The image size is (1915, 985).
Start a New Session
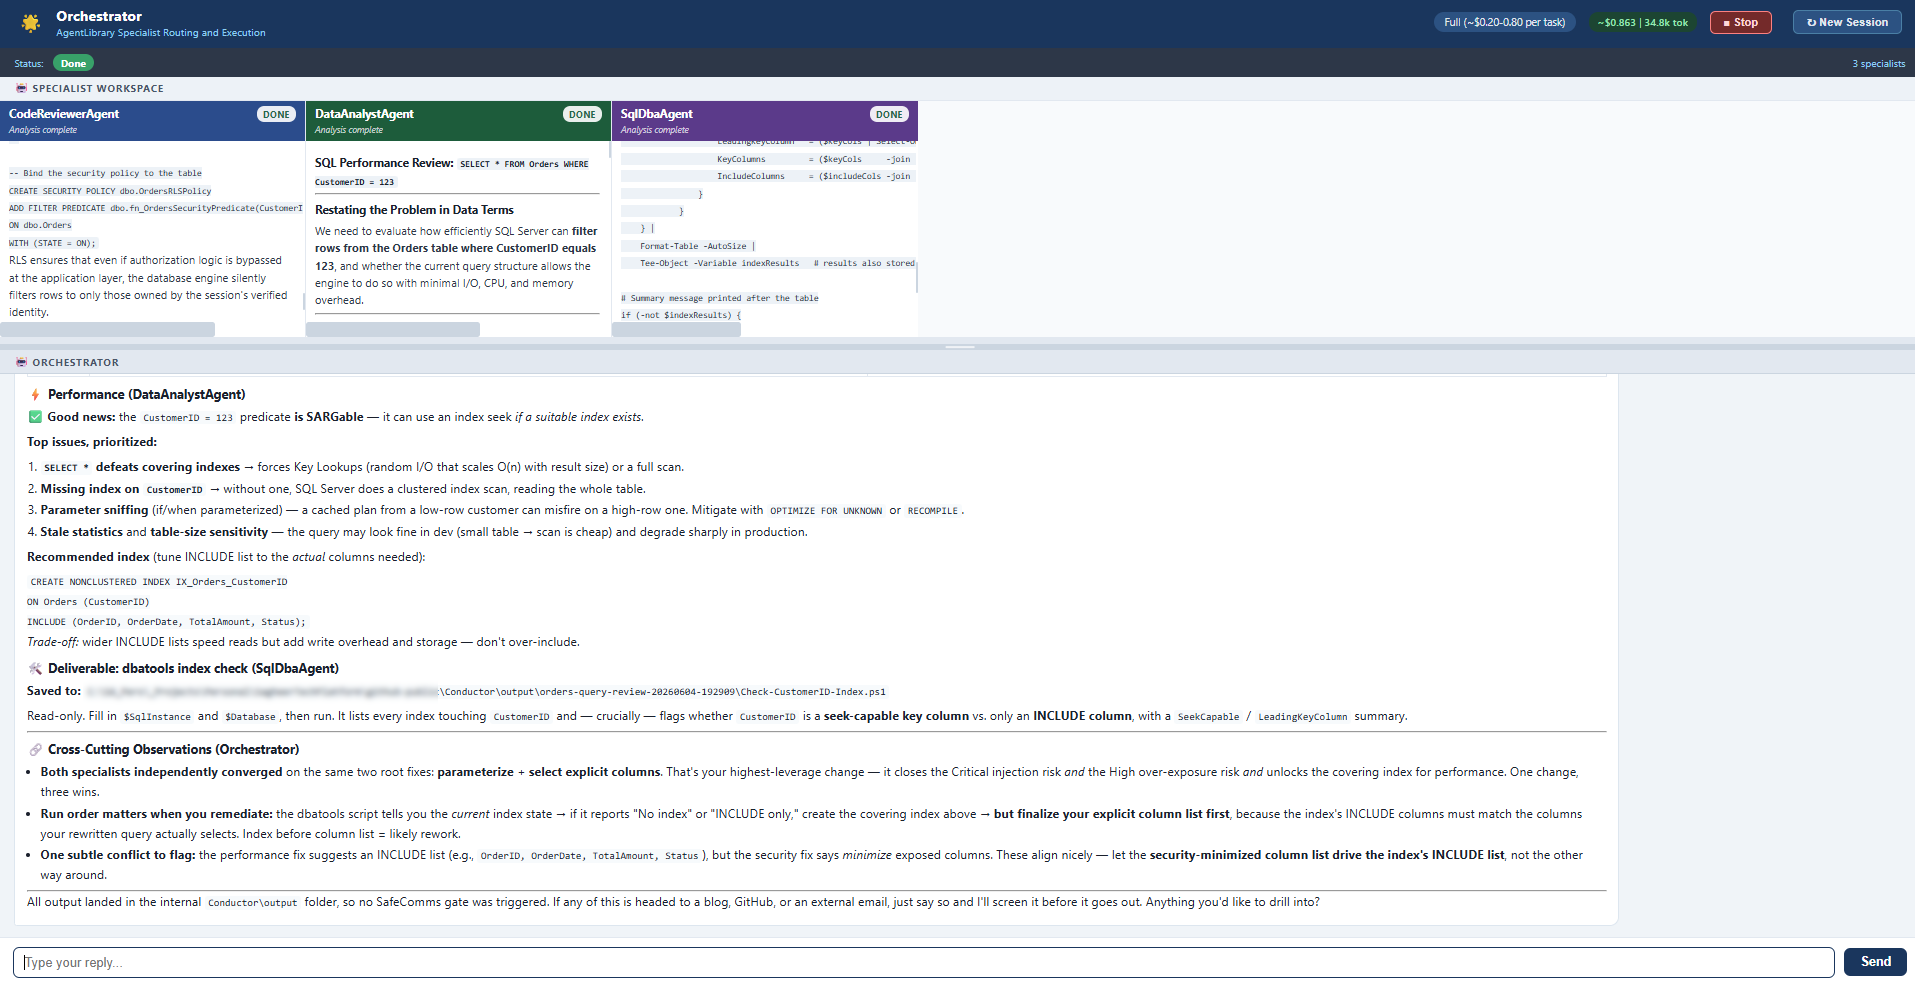pyautogui.click(x=1847, y=22)
